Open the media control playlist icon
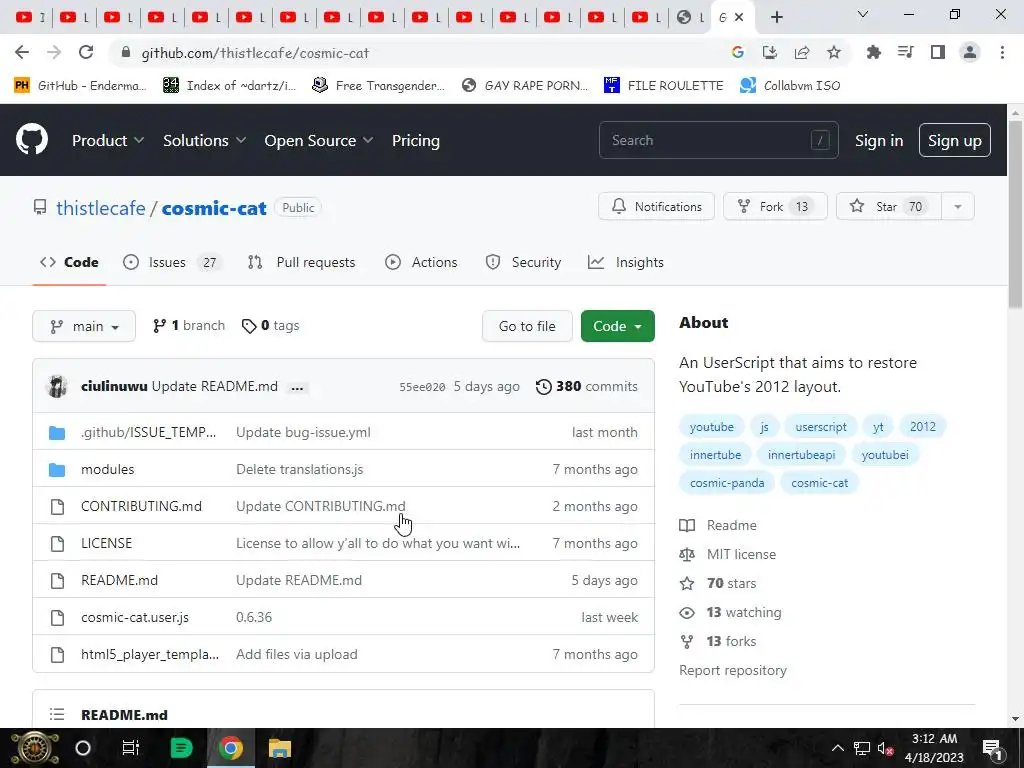Screen dimensions: 1024x768 (906, 53)
